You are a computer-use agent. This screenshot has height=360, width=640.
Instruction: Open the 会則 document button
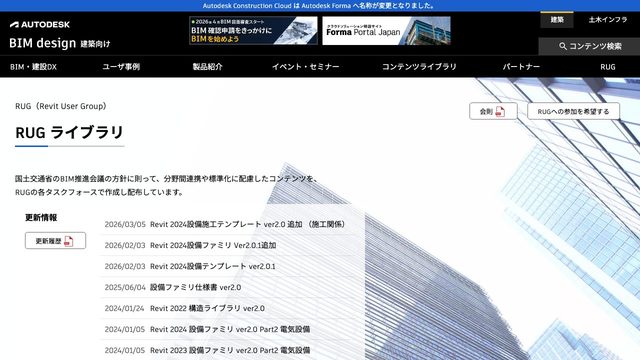click(493, 111)
